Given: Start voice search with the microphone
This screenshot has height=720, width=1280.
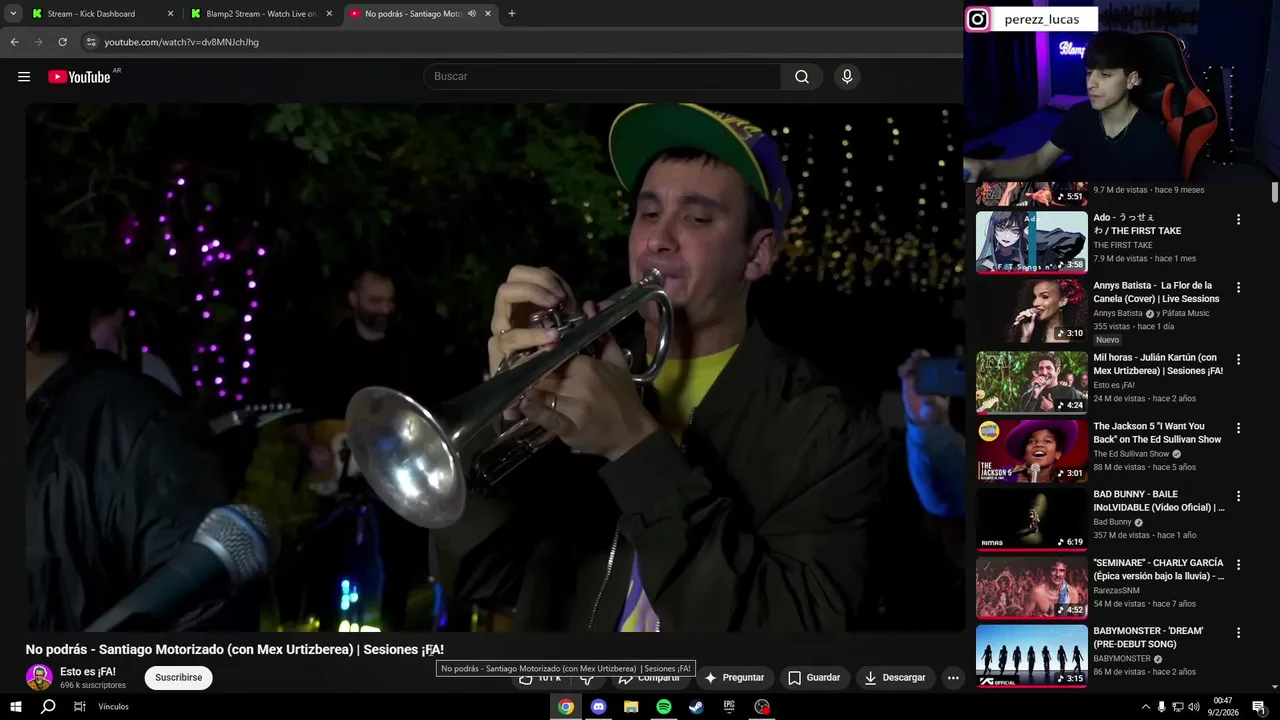Looking at the screenshot, I should [x=847, y=77].
